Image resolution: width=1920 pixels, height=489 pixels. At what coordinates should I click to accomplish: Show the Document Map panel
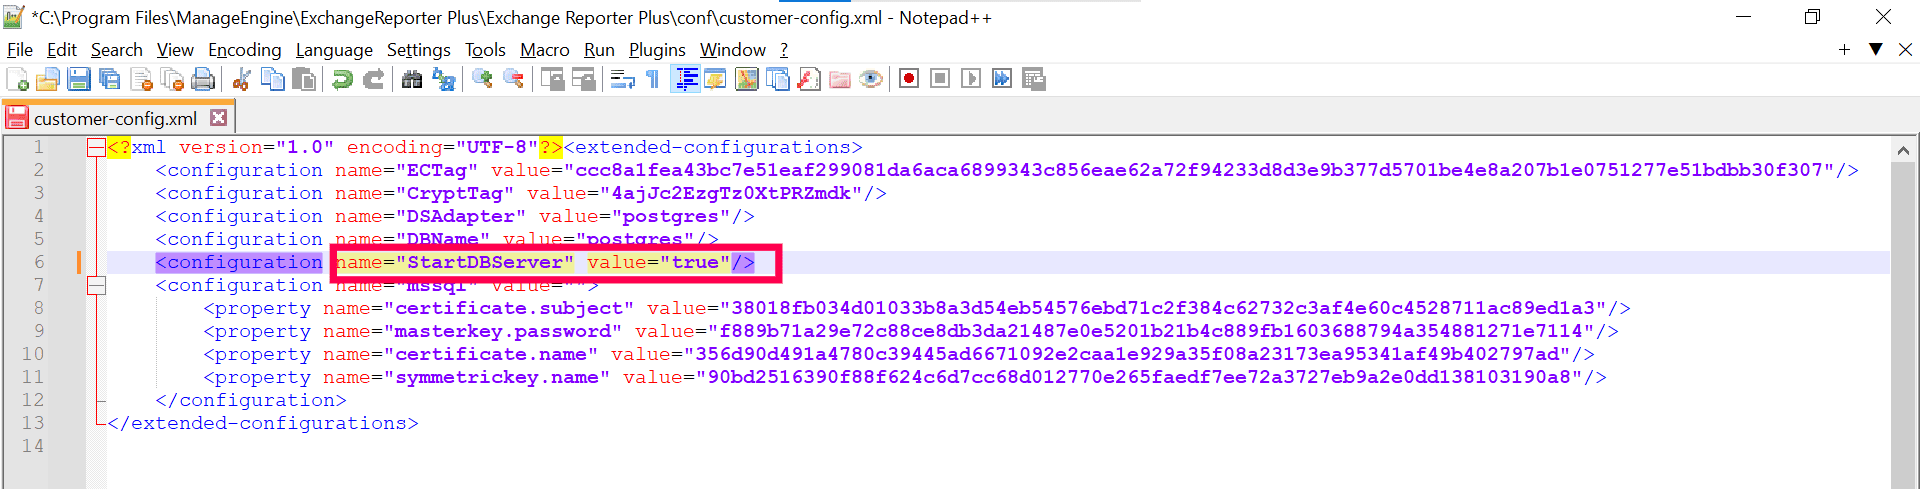(x=746, y=79)
